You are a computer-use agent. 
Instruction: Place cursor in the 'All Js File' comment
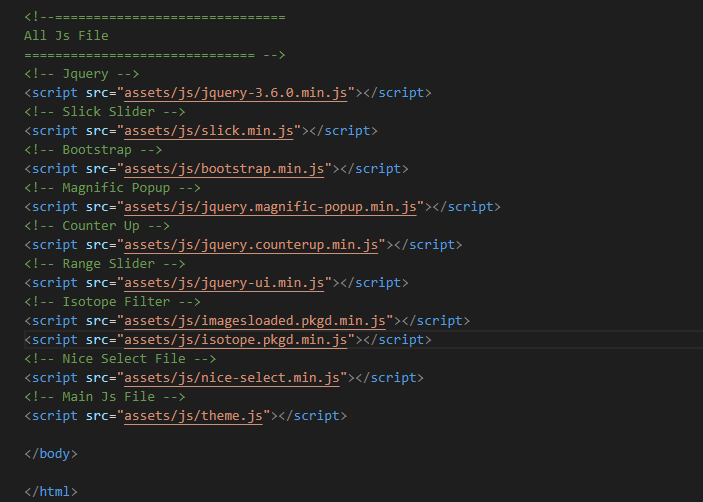[x=66, y=36]
